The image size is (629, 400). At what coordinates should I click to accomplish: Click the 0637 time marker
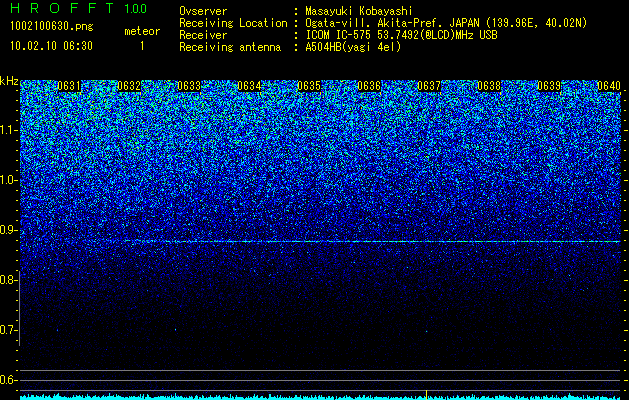pos(429,86)
